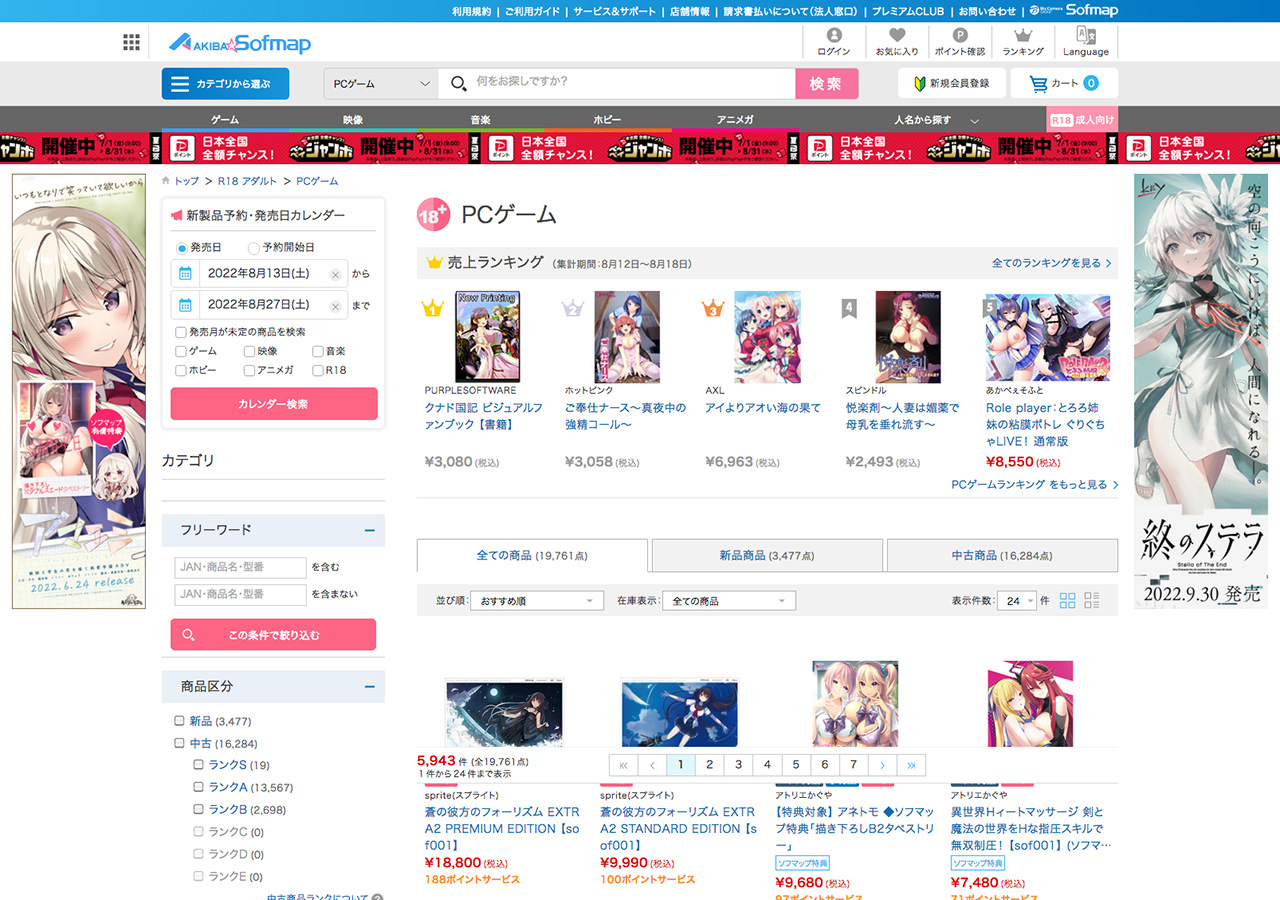Open the sort order おすすめ順 dropdown
The width and height of the screenshot is (1280, 900).
click(537, 601)
